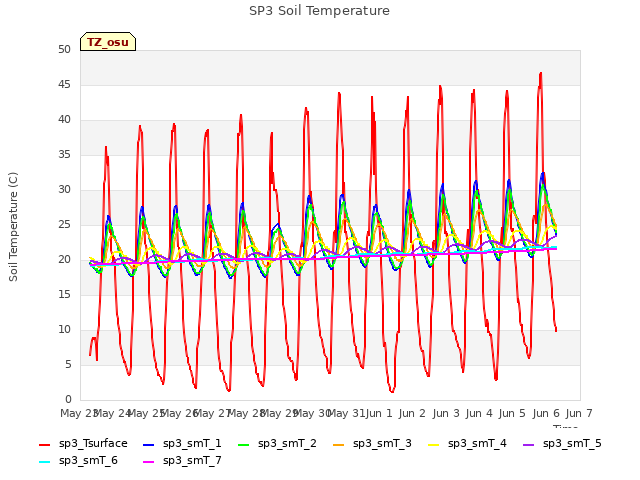The height and width of the screenshot is (480, 640).
Task: Click blue sp3_smT_1 legend color marker
Action: [149, 444]
